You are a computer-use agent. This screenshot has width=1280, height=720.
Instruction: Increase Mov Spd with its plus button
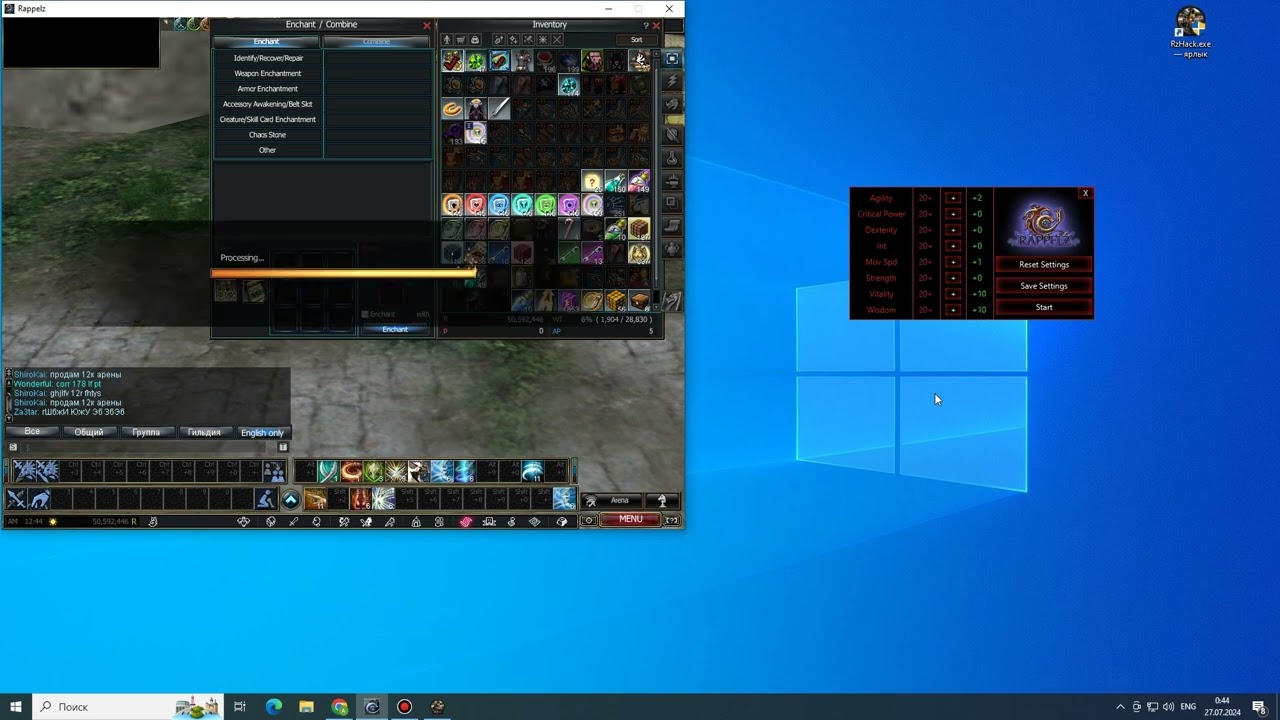[x=953, y=262]
